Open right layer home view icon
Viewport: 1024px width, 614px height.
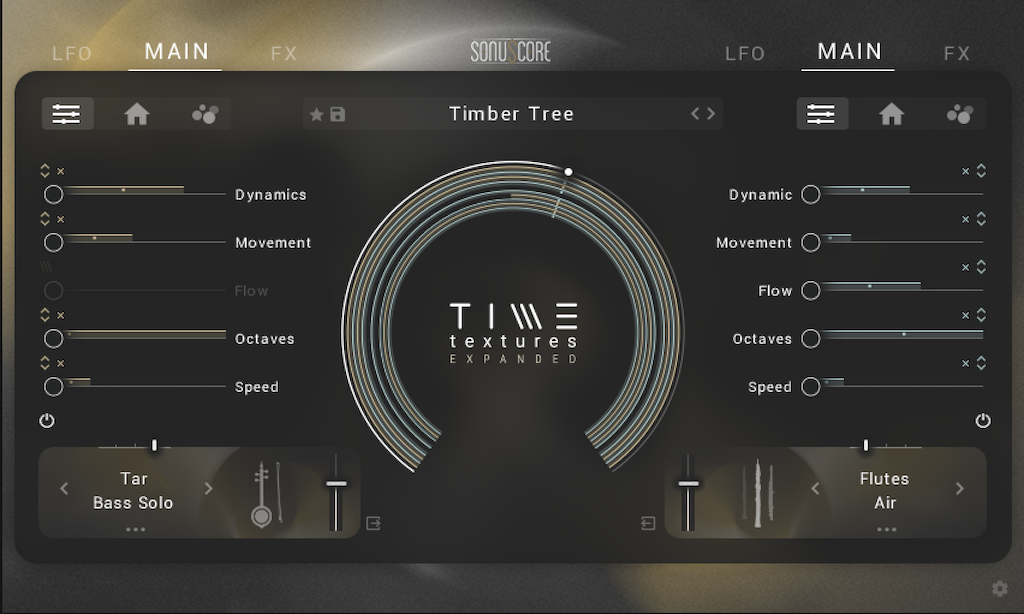891,114
